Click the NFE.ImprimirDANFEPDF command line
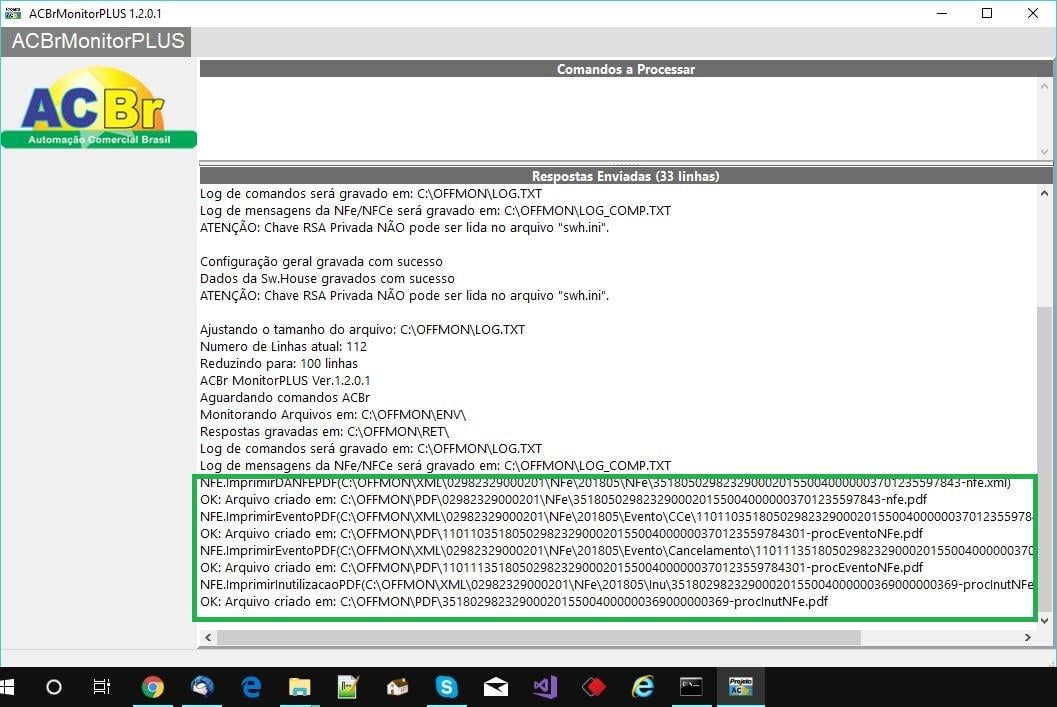The width and height of the screenshot is (1057, 707). [x=605, y=483]
